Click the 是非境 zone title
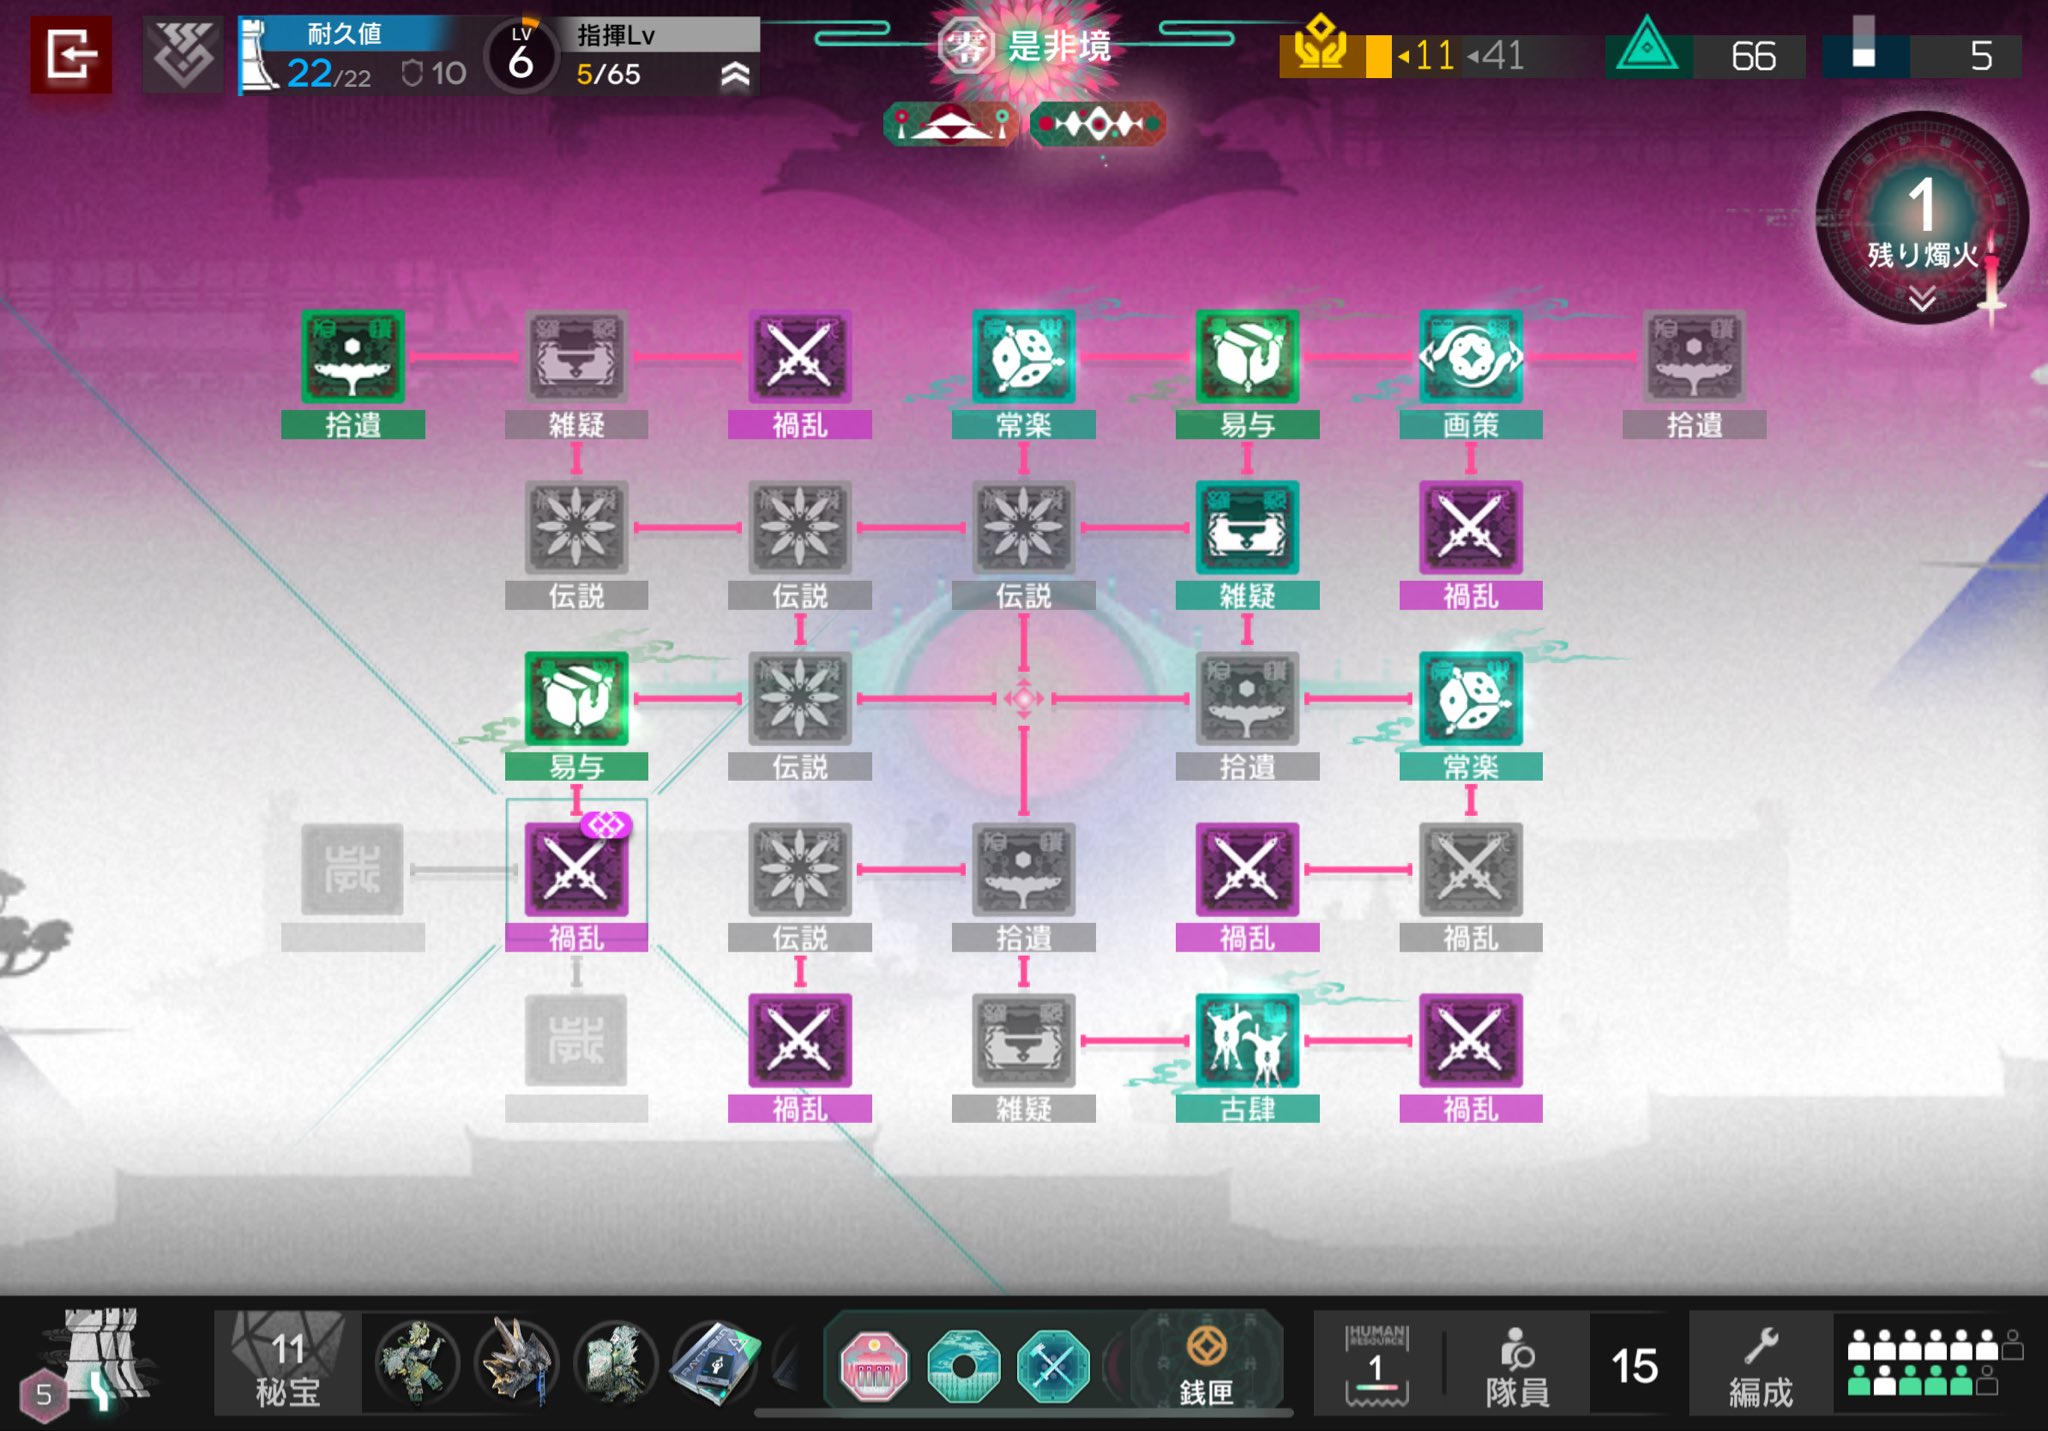The width and height of the screenshot is (2048, 1431). [x=1058, y=46]
